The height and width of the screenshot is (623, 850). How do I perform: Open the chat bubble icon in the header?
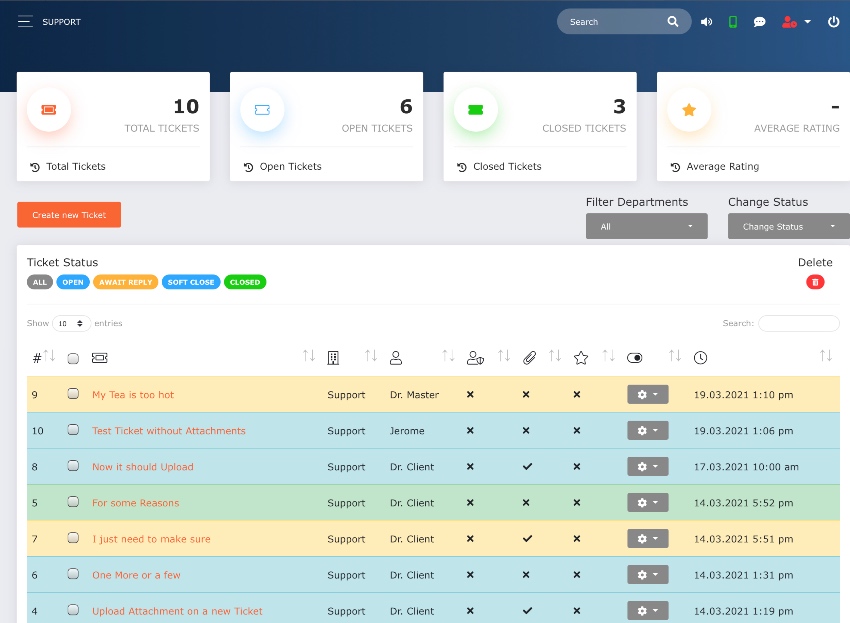tap(760, 21)
